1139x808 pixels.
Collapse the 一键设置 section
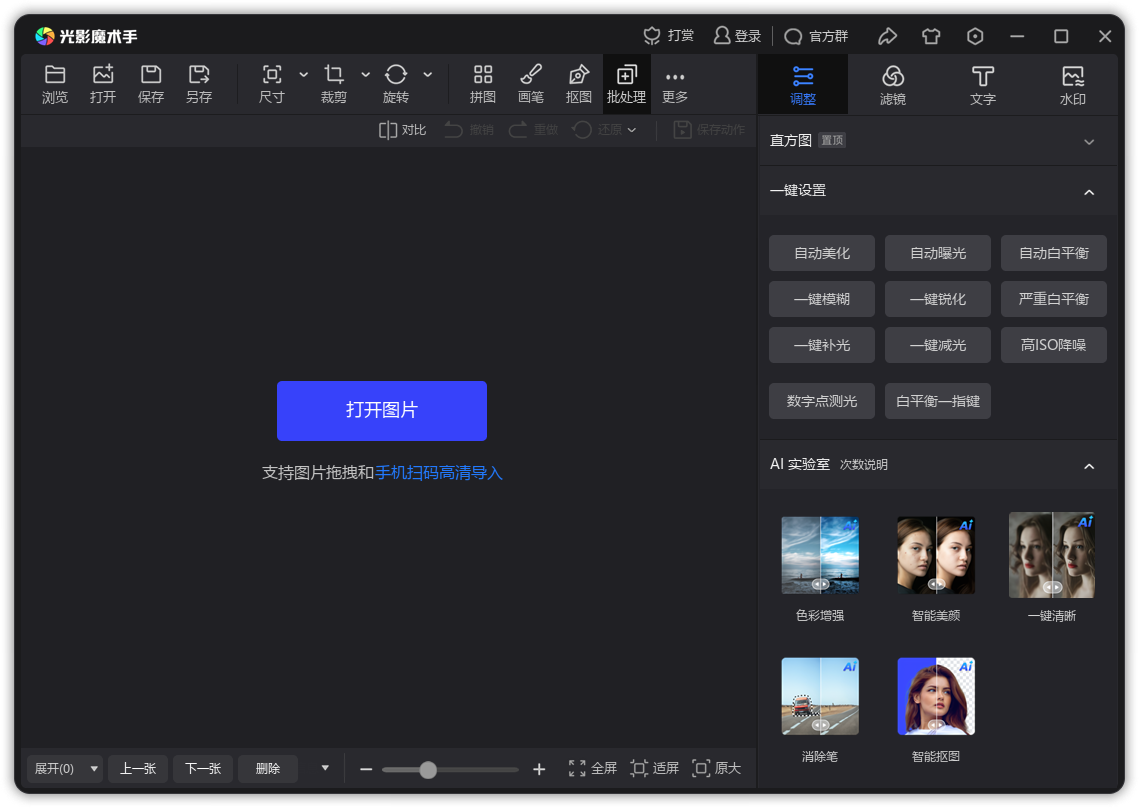tap(1089, 191)
